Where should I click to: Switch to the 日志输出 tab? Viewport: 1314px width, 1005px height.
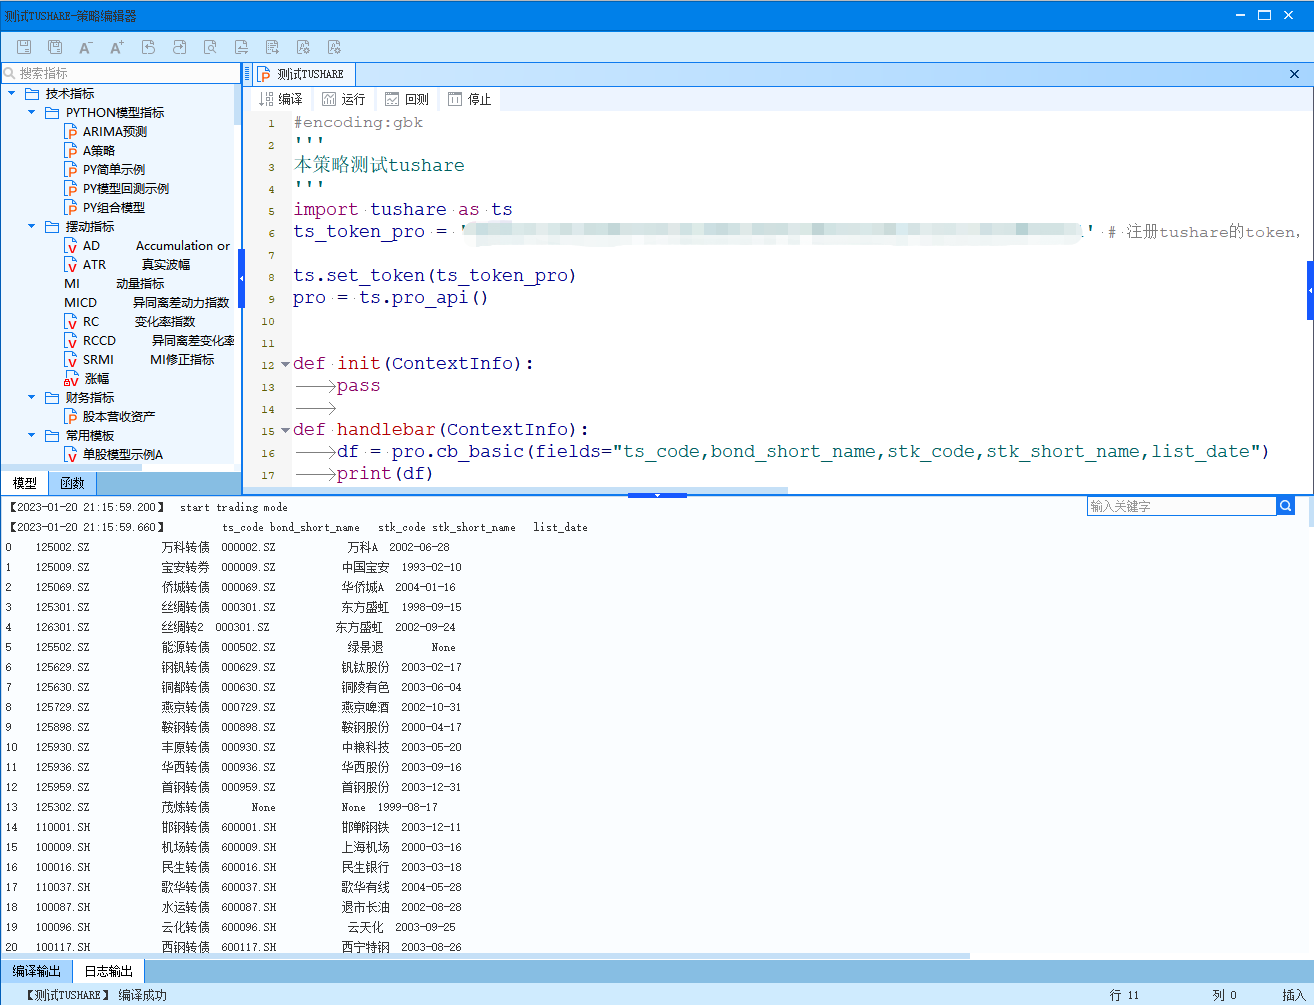pyautogui.click(x=108, y=971)
